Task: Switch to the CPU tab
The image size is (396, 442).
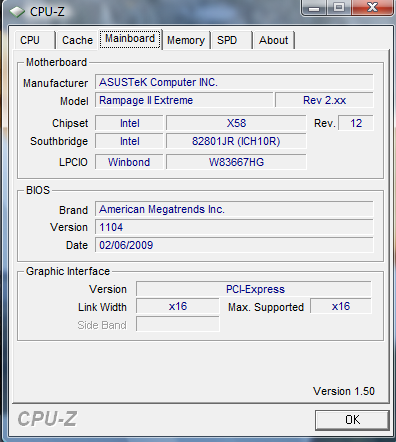Action: click(x=34, y=40)
